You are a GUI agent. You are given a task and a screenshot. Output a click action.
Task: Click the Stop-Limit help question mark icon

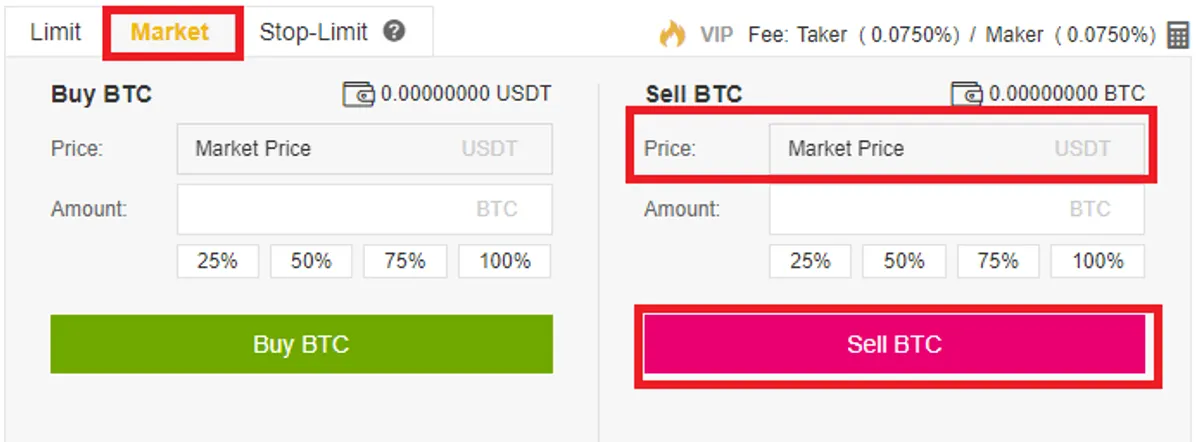click(394, 31)
